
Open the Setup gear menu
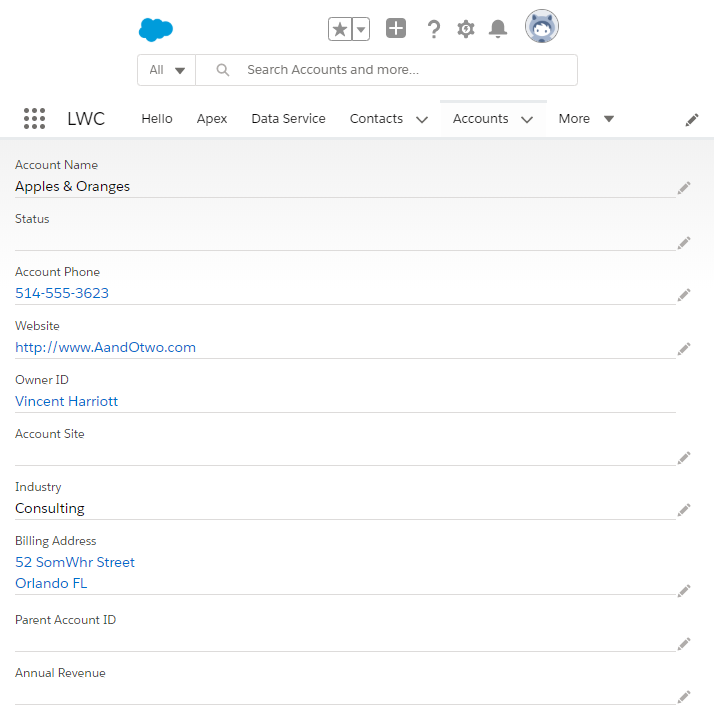pos(466,29)
